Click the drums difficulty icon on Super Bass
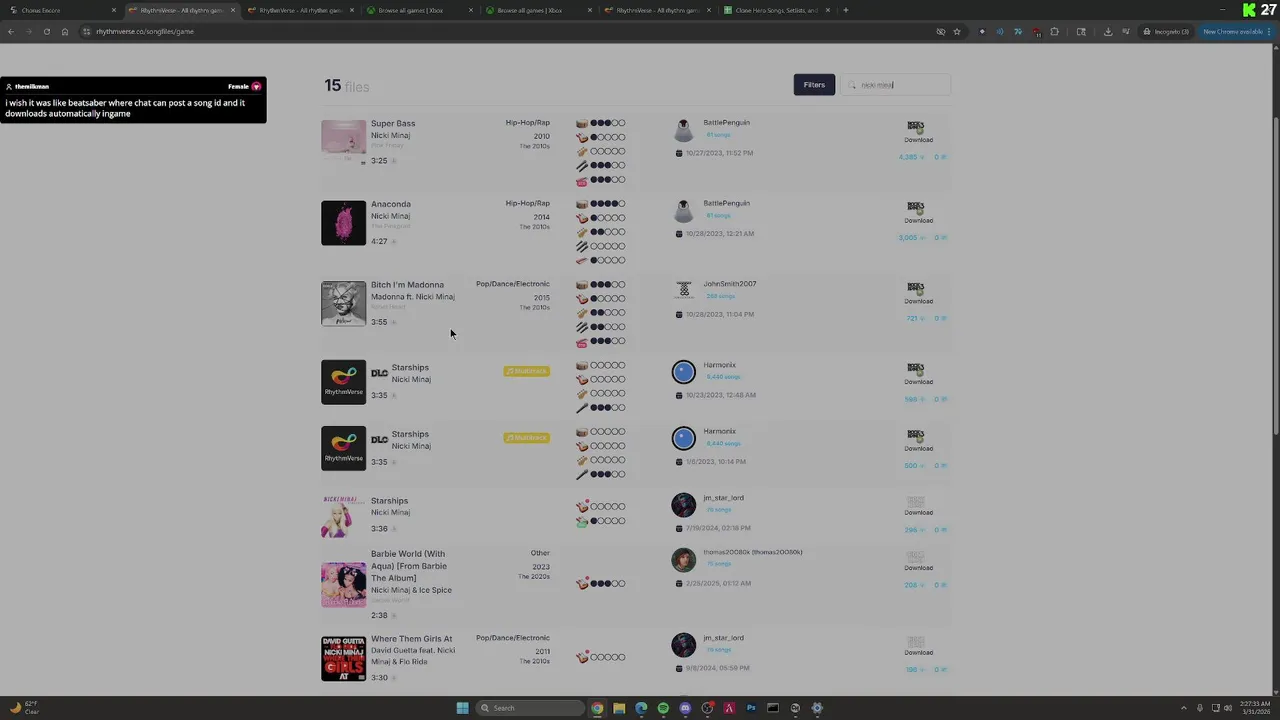Screen dimensions: 1280x720 tap(582, 123)
